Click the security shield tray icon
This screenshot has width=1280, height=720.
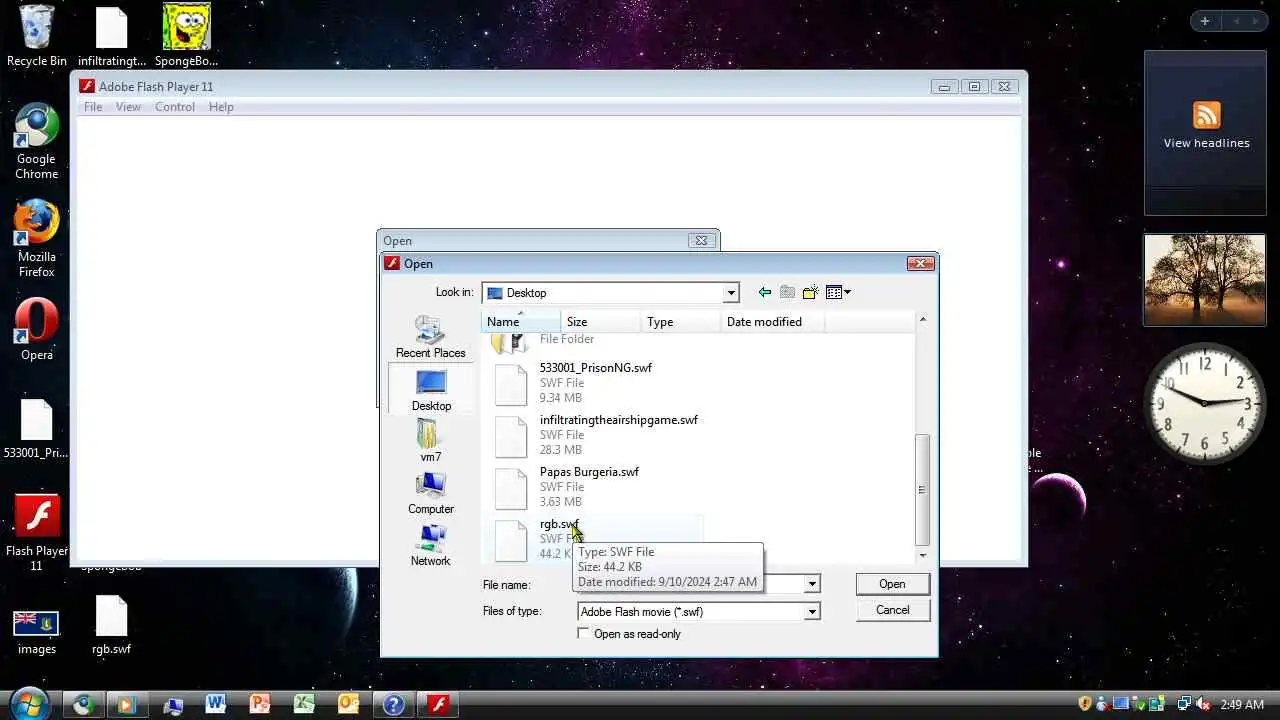point(1084,704)
